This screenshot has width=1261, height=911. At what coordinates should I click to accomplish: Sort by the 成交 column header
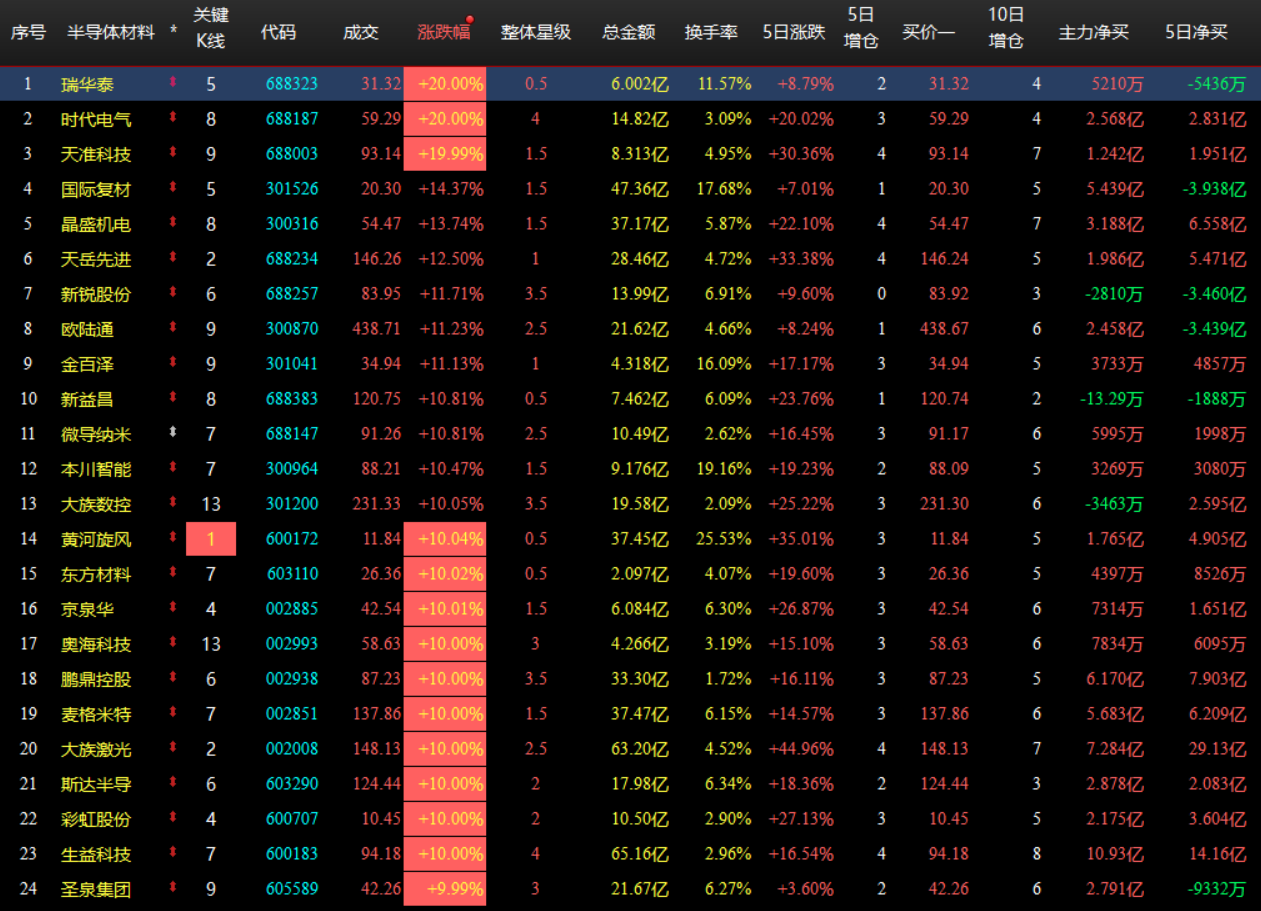tap(361, 32)
